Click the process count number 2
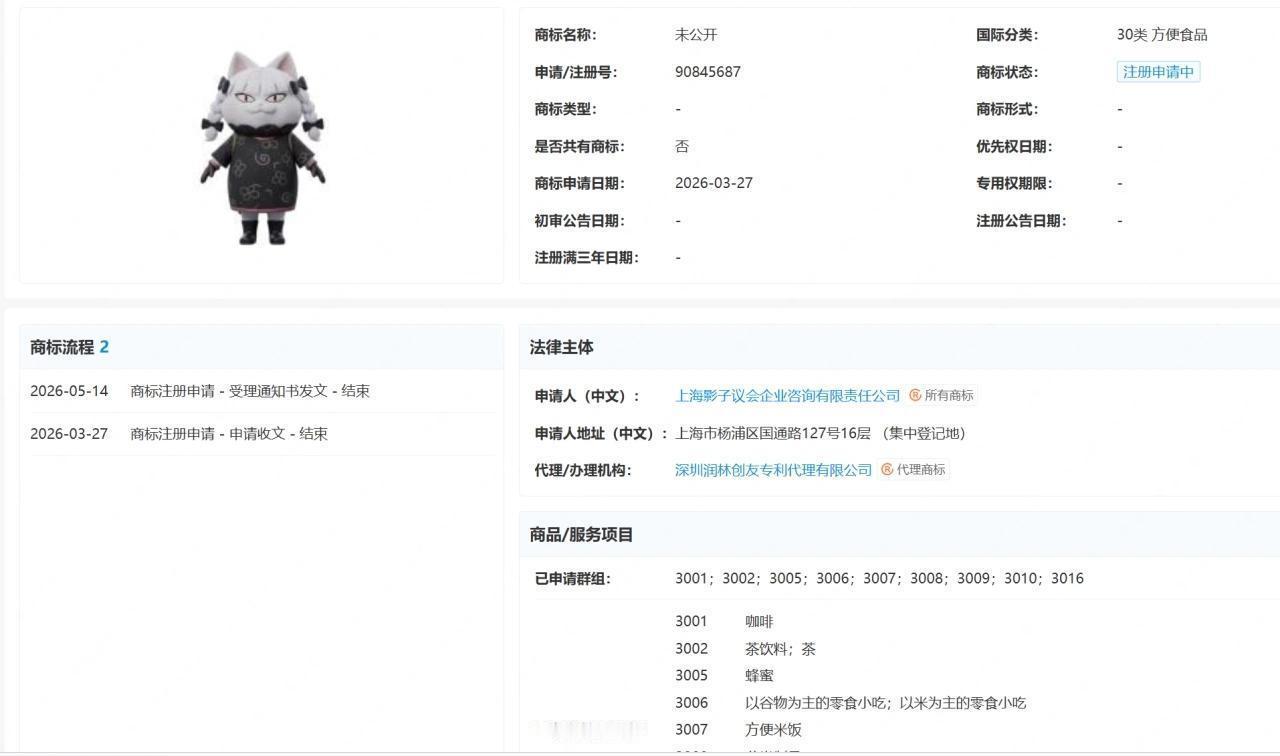 pyautogui.click(x=104, y=347)
